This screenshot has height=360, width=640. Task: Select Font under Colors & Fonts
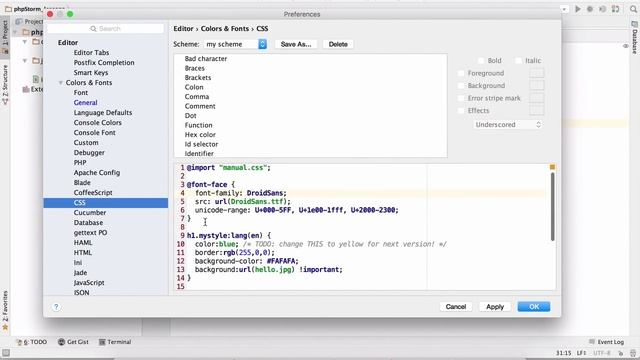pos(81,93)
